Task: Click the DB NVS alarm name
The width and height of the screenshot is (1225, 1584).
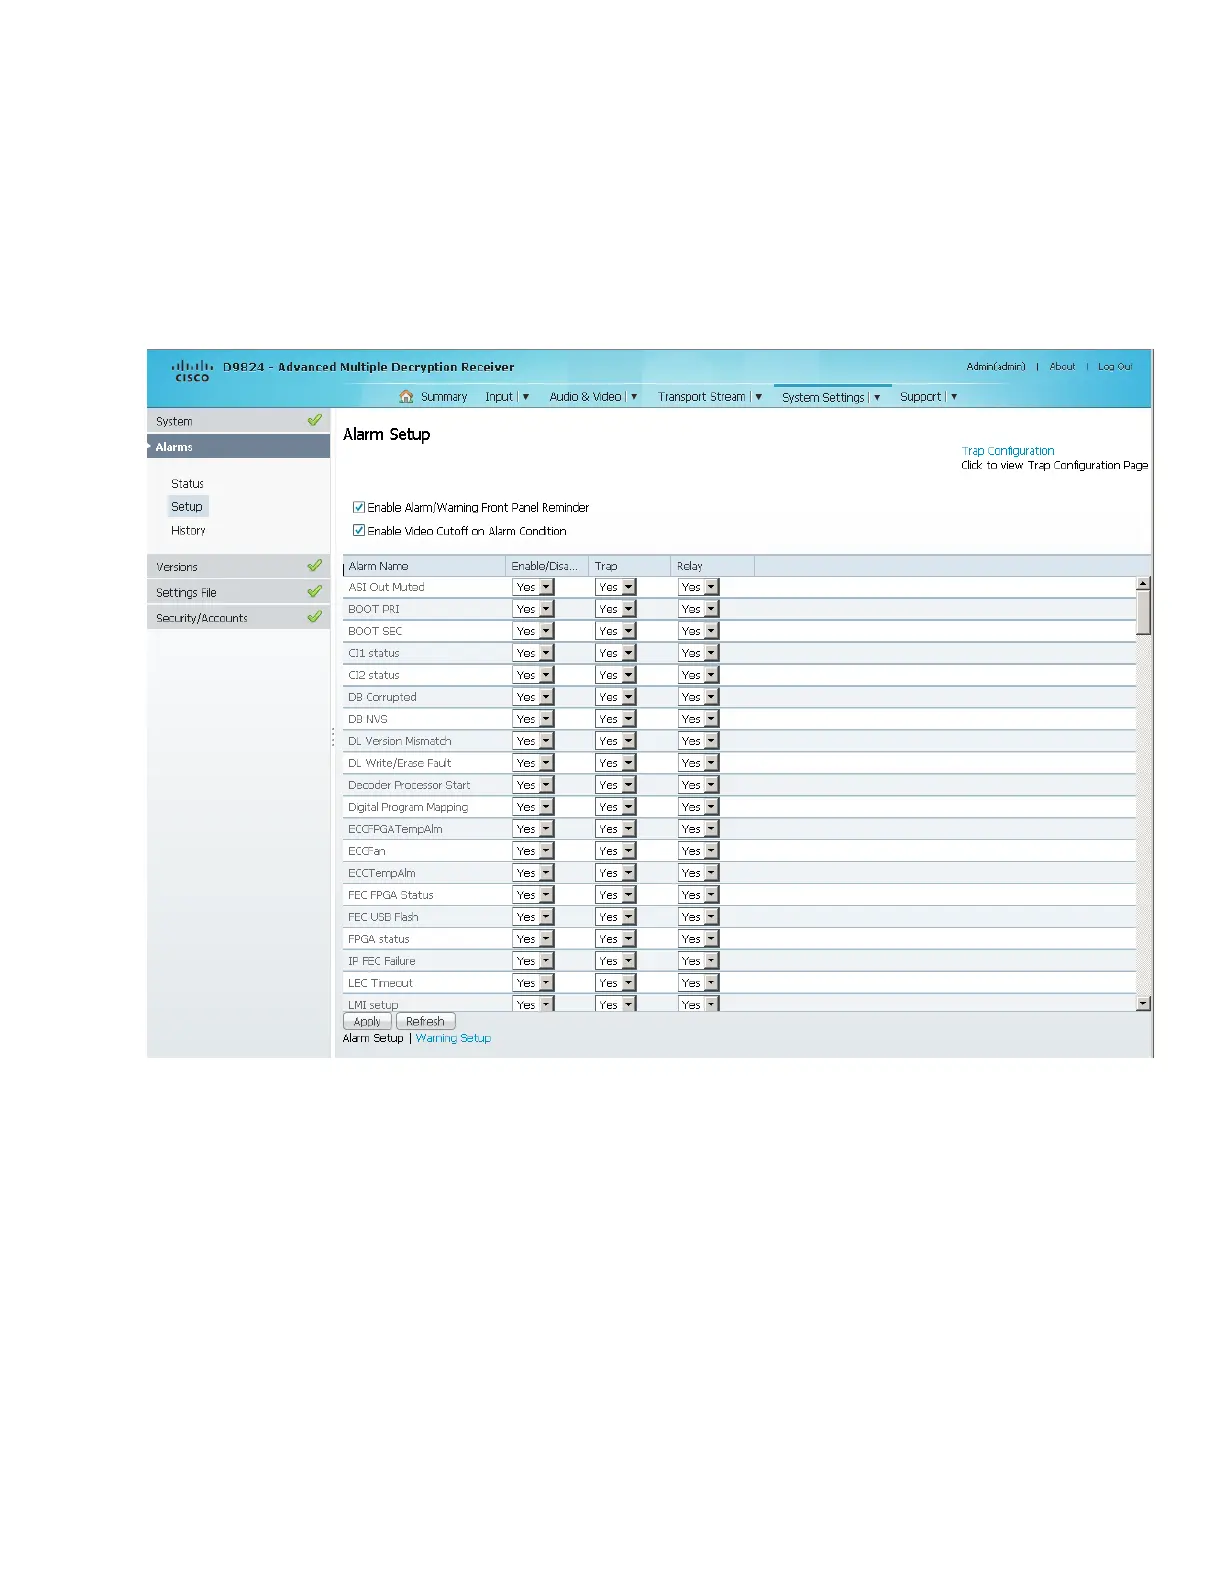Action: [x=367, y=719]
